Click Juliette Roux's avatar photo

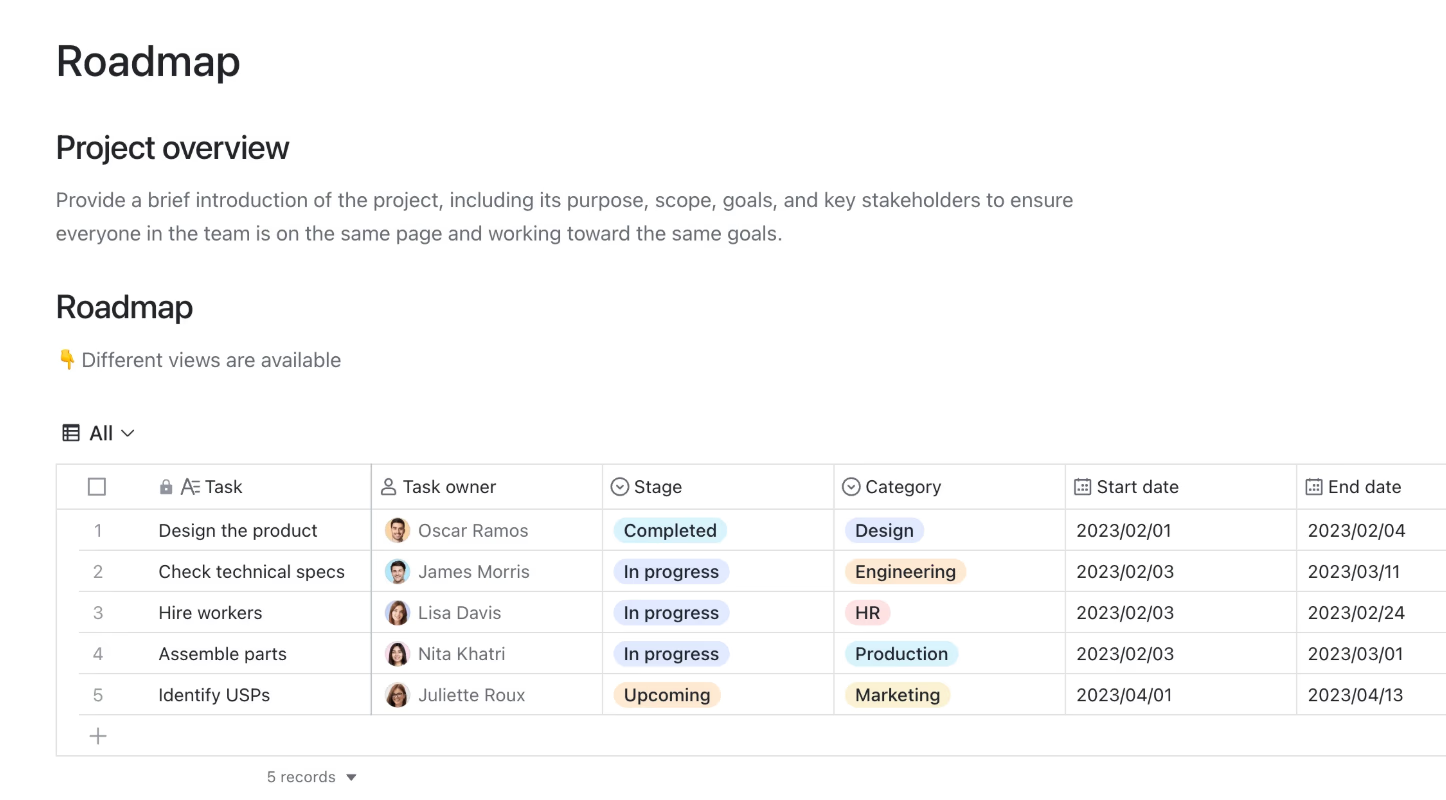pos(397,695)
